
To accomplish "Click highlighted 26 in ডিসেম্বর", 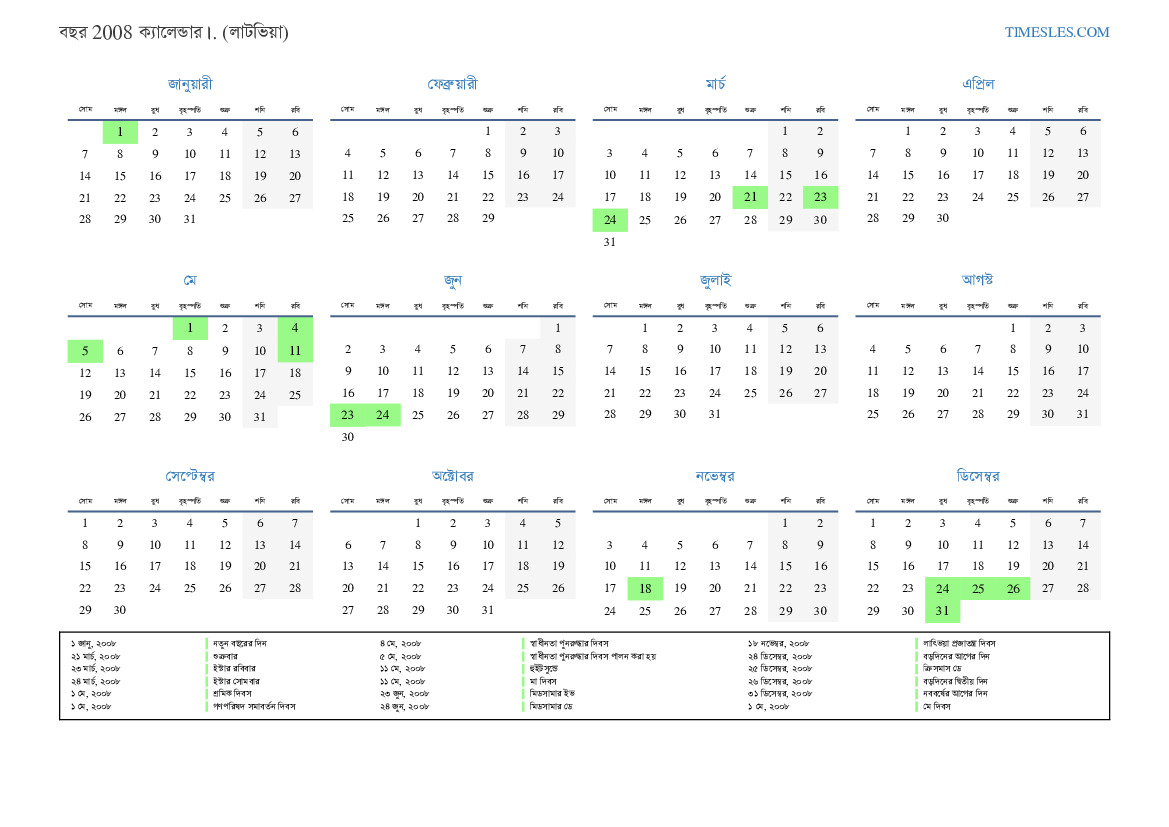I will pyautogui.click(x=1012, y=588).
